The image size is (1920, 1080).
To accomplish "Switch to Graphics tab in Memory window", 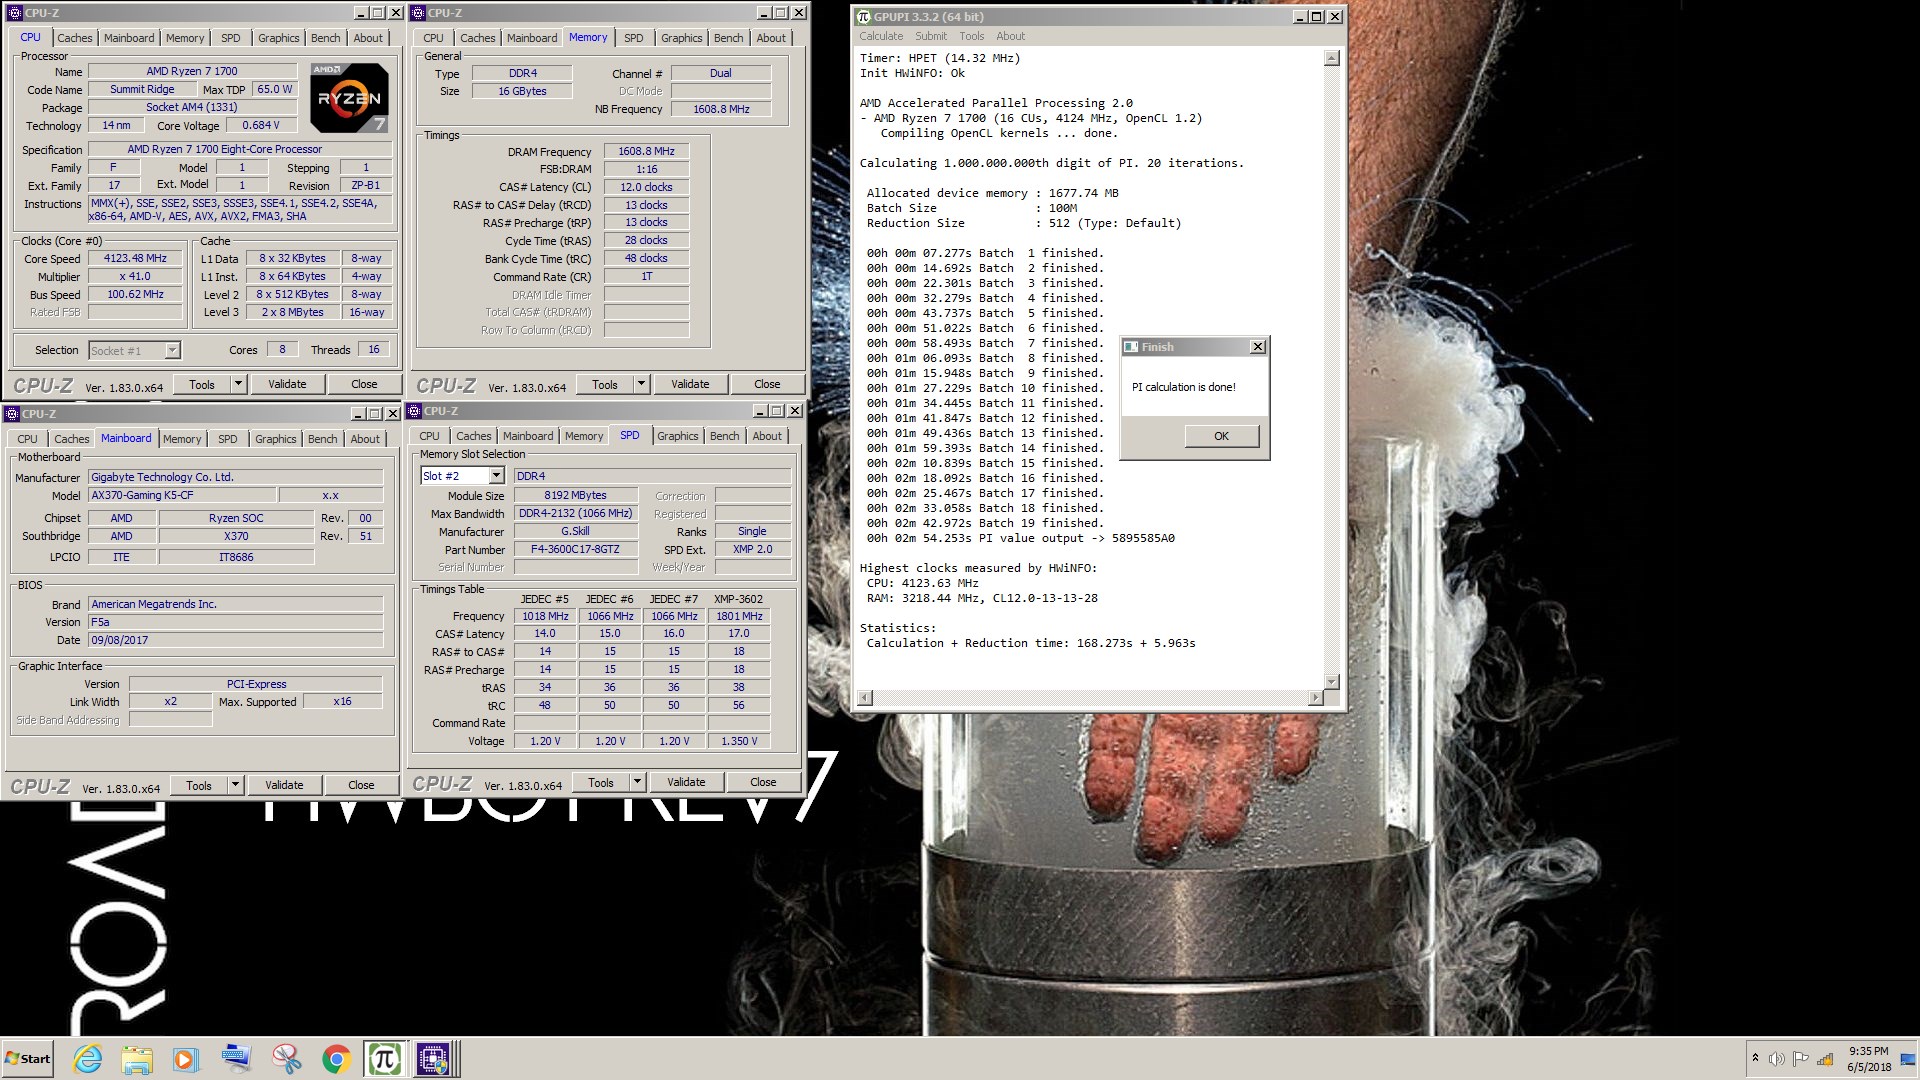I will (682, 38).
